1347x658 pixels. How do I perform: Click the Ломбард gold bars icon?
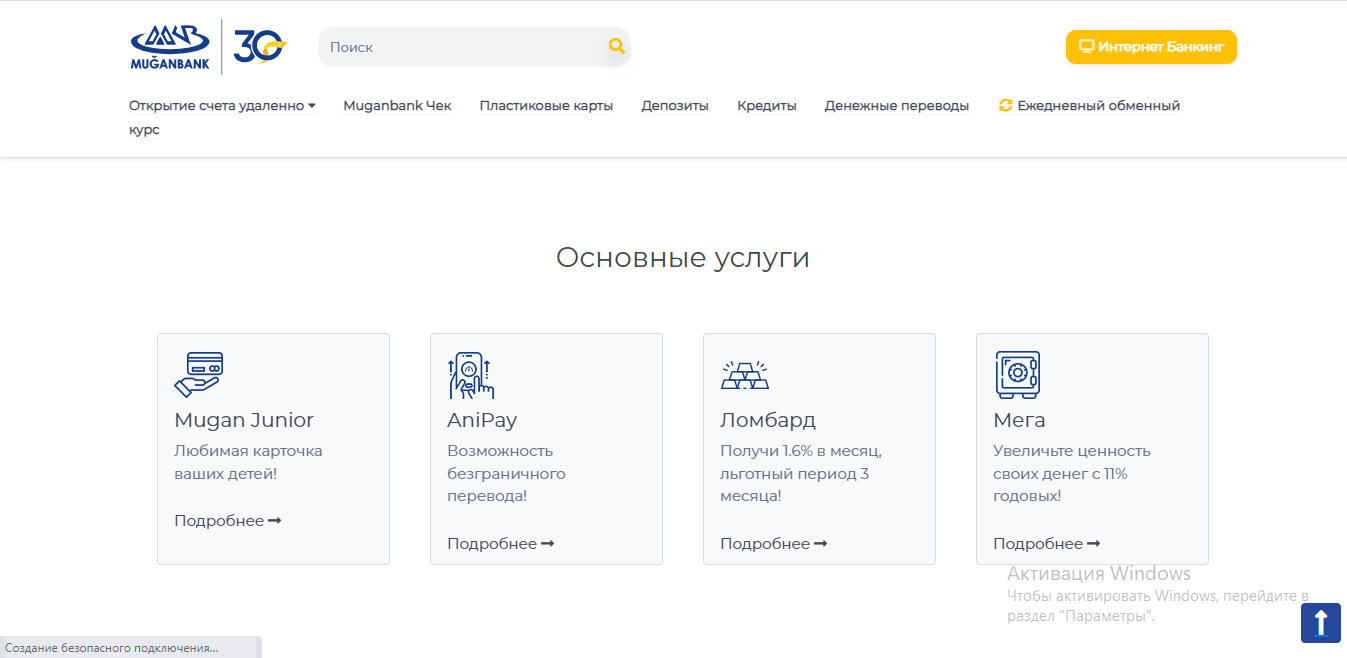click(x=744, y=375)
